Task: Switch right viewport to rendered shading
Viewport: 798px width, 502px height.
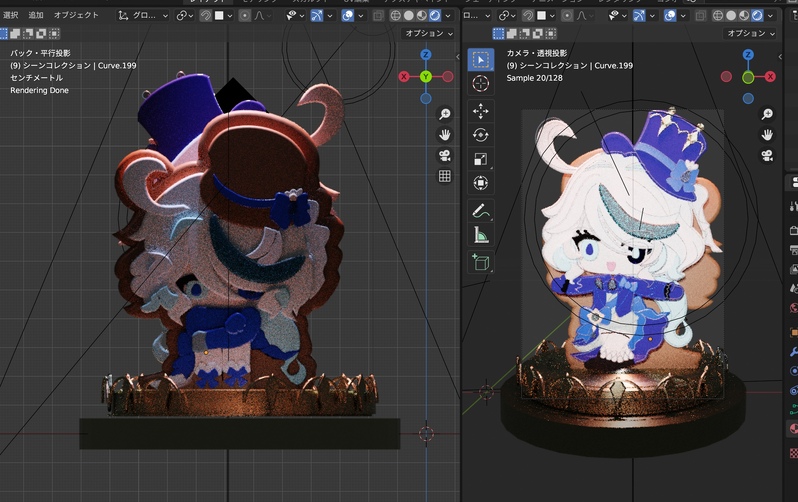Action: (757, 16)
